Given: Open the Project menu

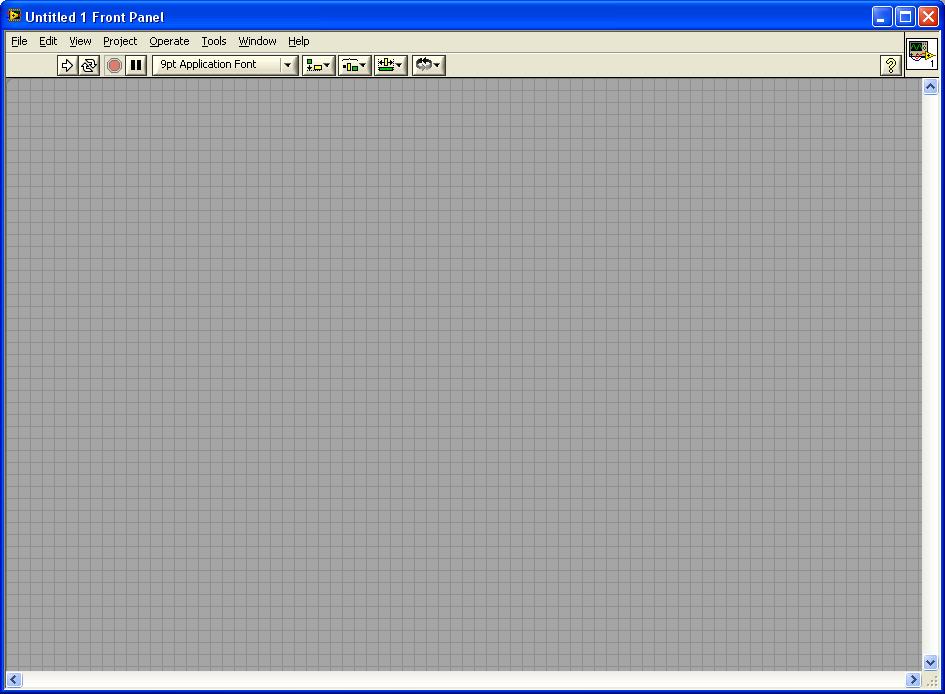Looking at the screenshot, I should click(120, 41).
